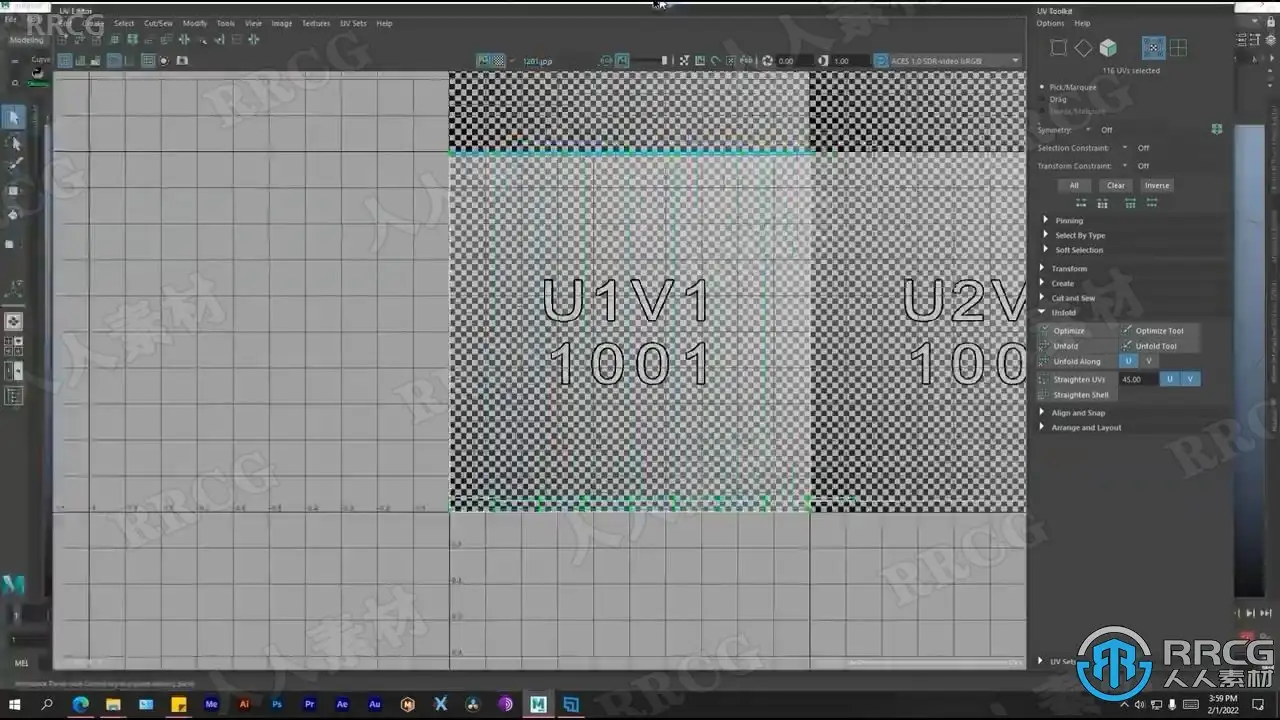The height and width of the screenshot is (720, 1280).
Task: Click the Optimize Tool icon
Action: click(1127, 330)
